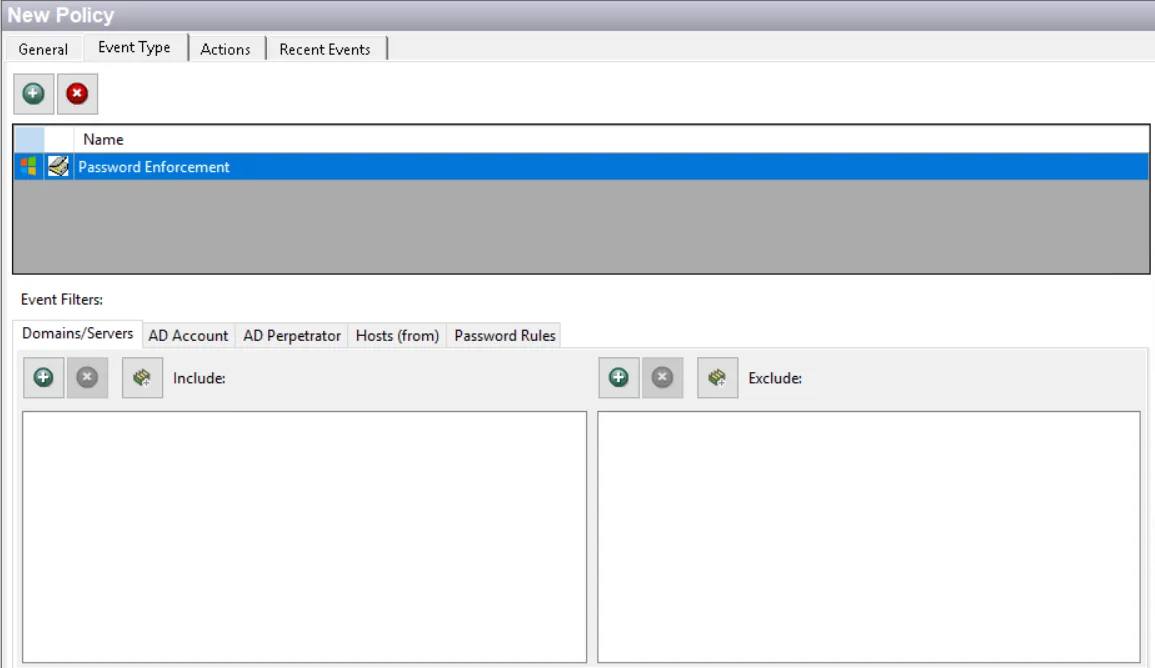Add an entry to the Include list
This screenshot has width=1155, height=668.
coord(44,378)
